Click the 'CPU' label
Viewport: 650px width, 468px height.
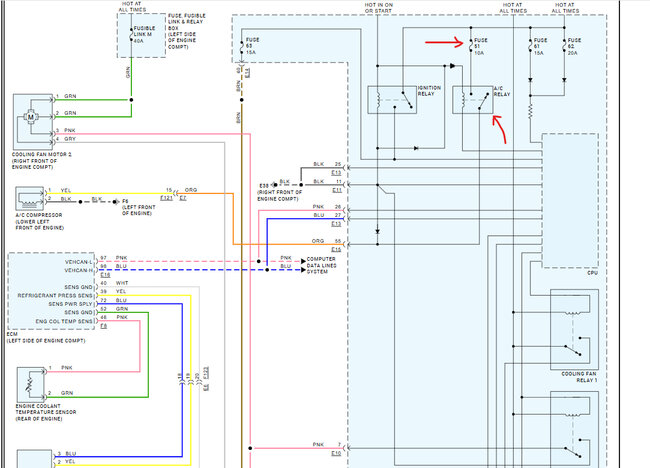tap(592, 273)
